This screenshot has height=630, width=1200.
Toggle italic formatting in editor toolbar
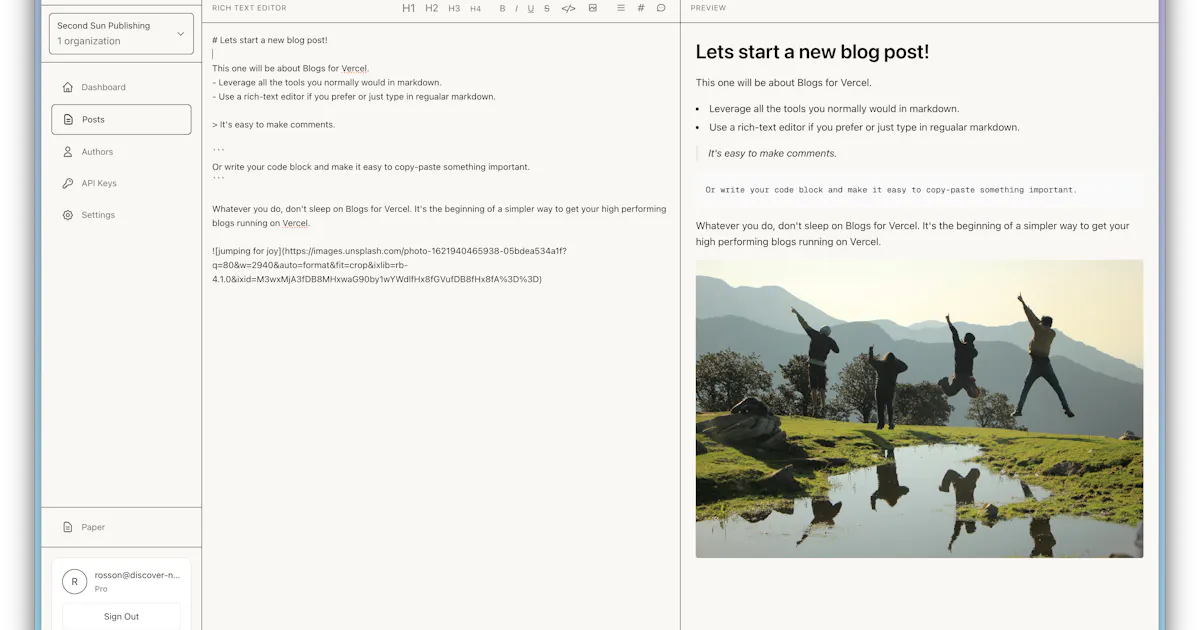[x=516, y=8]
